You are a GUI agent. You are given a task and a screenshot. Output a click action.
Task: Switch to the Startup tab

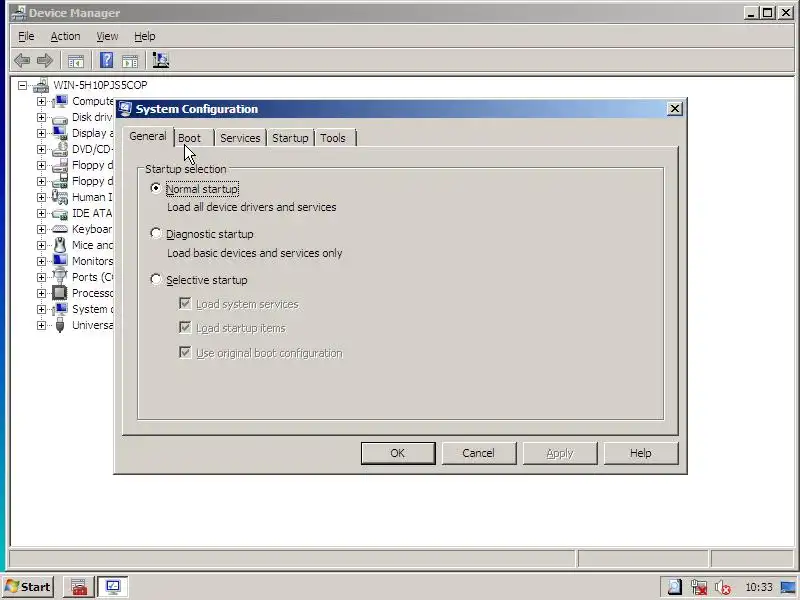[290, 138]
